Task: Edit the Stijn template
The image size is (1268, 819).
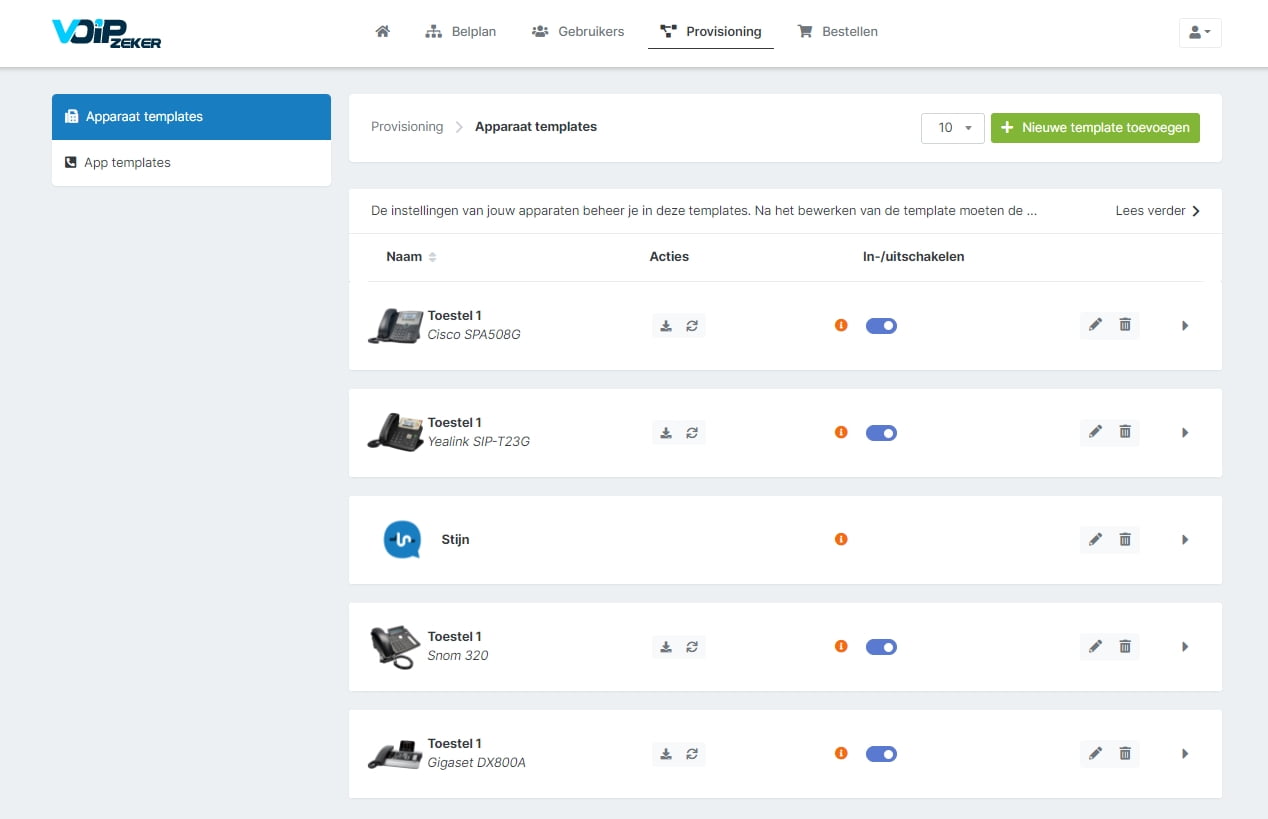Action: point(1095,539)
